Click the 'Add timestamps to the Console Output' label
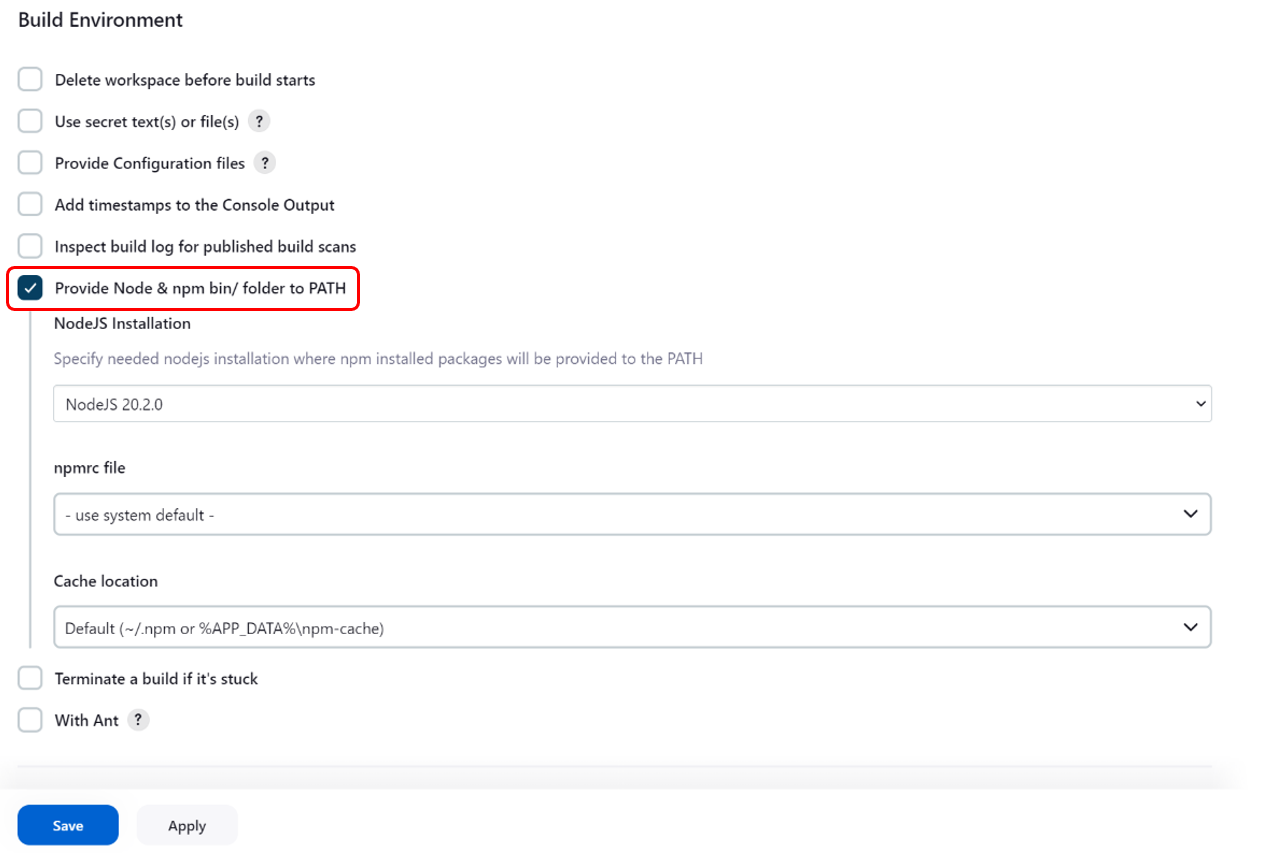The height and width of the screenshot is (867, 1280). [x=195, y=205]
